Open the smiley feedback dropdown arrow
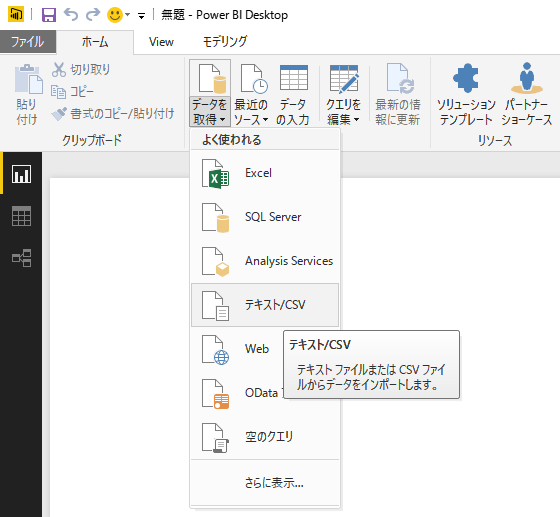 (x=128, y=15)
